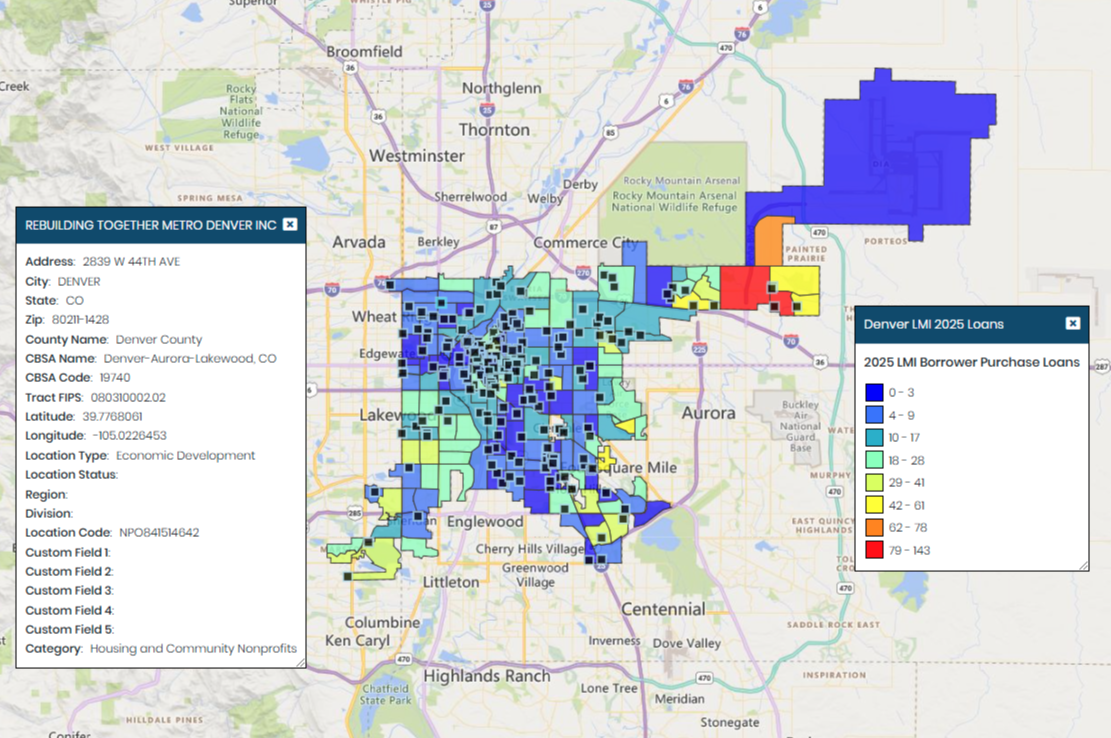1111x738 pixels.
Task: Click the Buckley Air National Guard Base label
Action: [x=801, y=426]
